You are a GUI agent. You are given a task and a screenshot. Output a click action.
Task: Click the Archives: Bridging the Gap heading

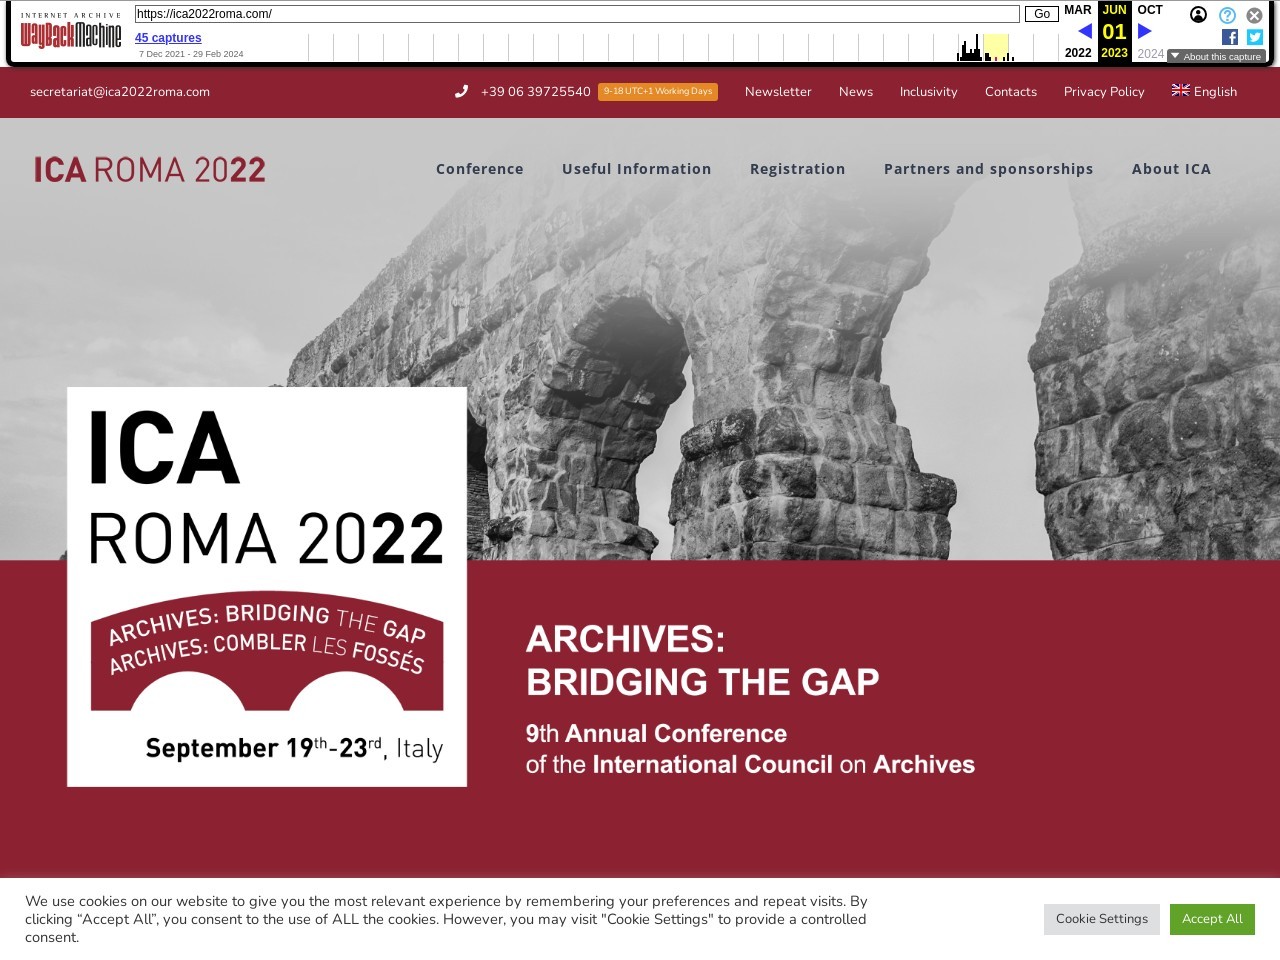point(703,660)
